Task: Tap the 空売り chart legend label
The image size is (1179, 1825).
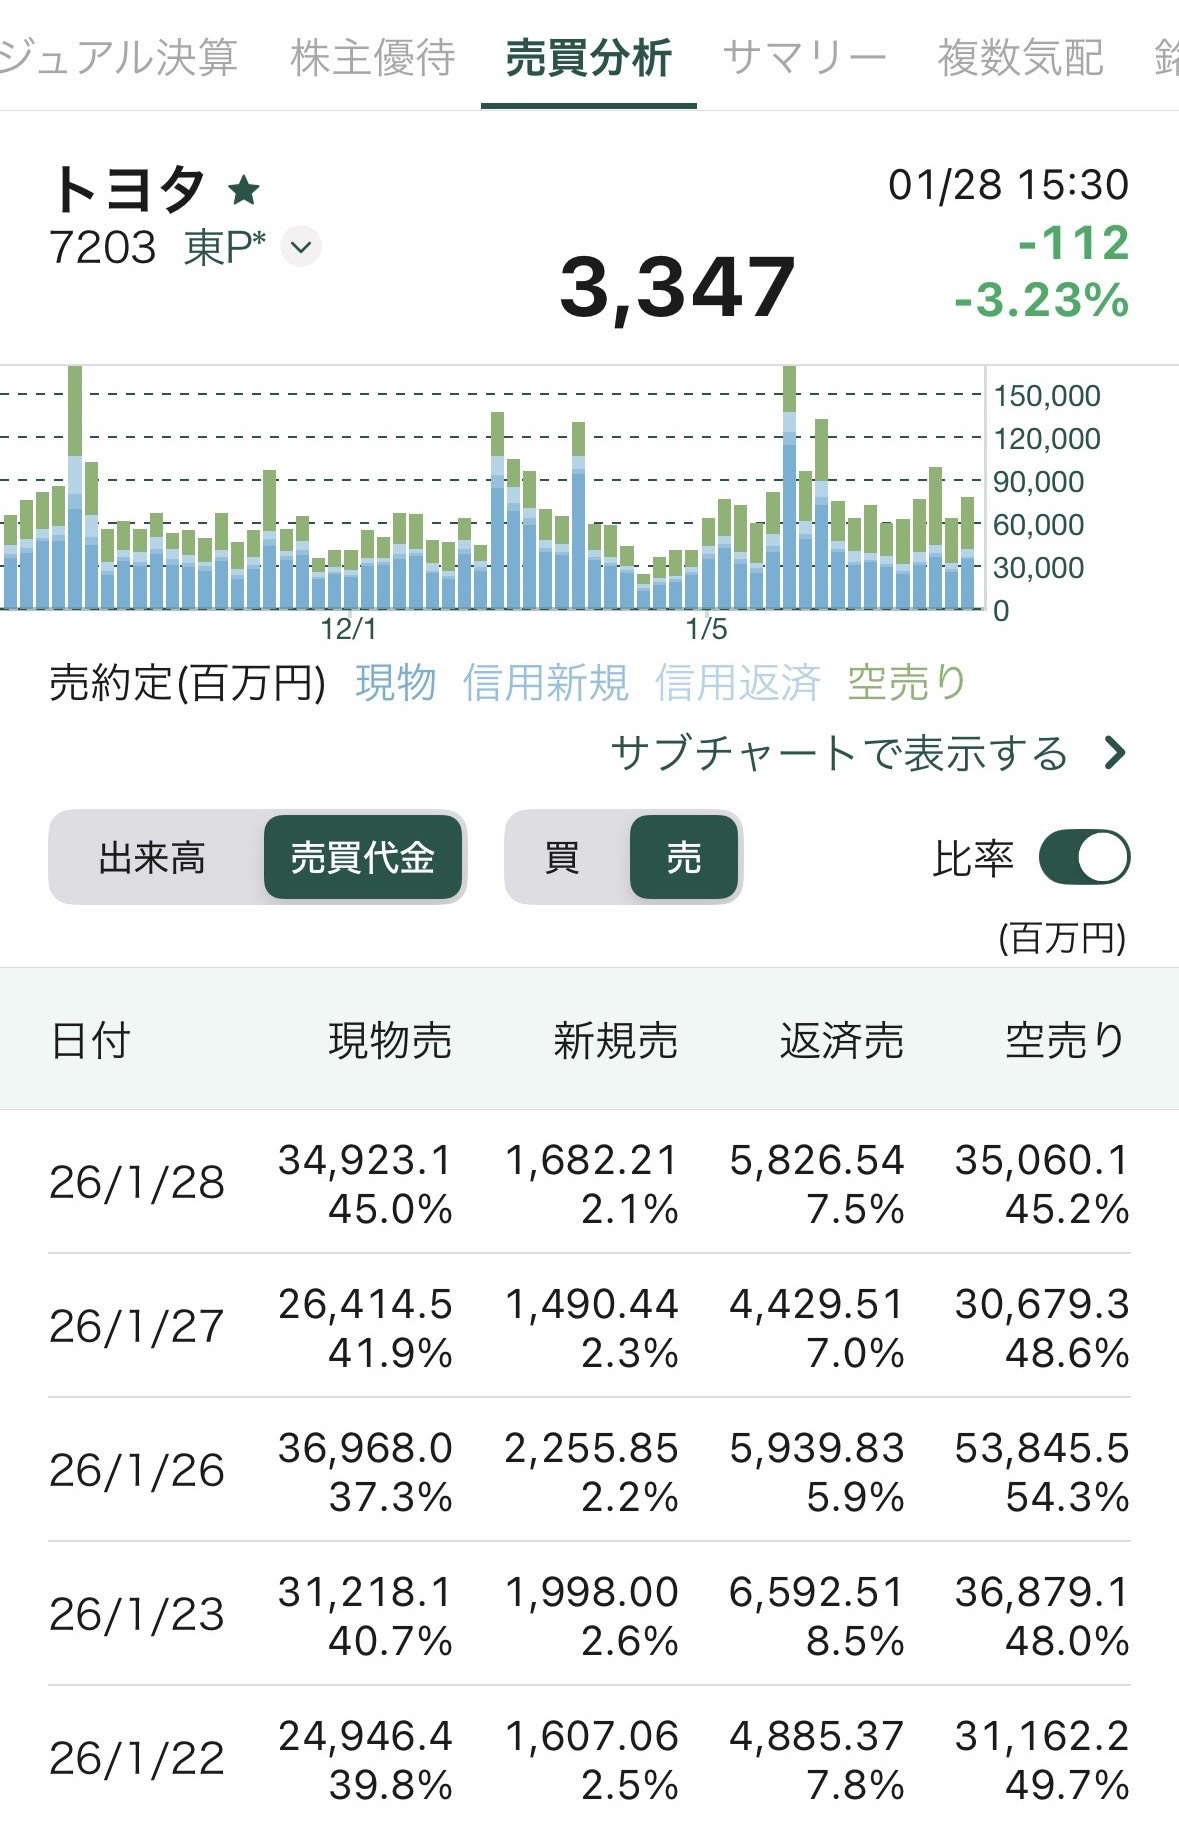Action: (x=907, y=683)
